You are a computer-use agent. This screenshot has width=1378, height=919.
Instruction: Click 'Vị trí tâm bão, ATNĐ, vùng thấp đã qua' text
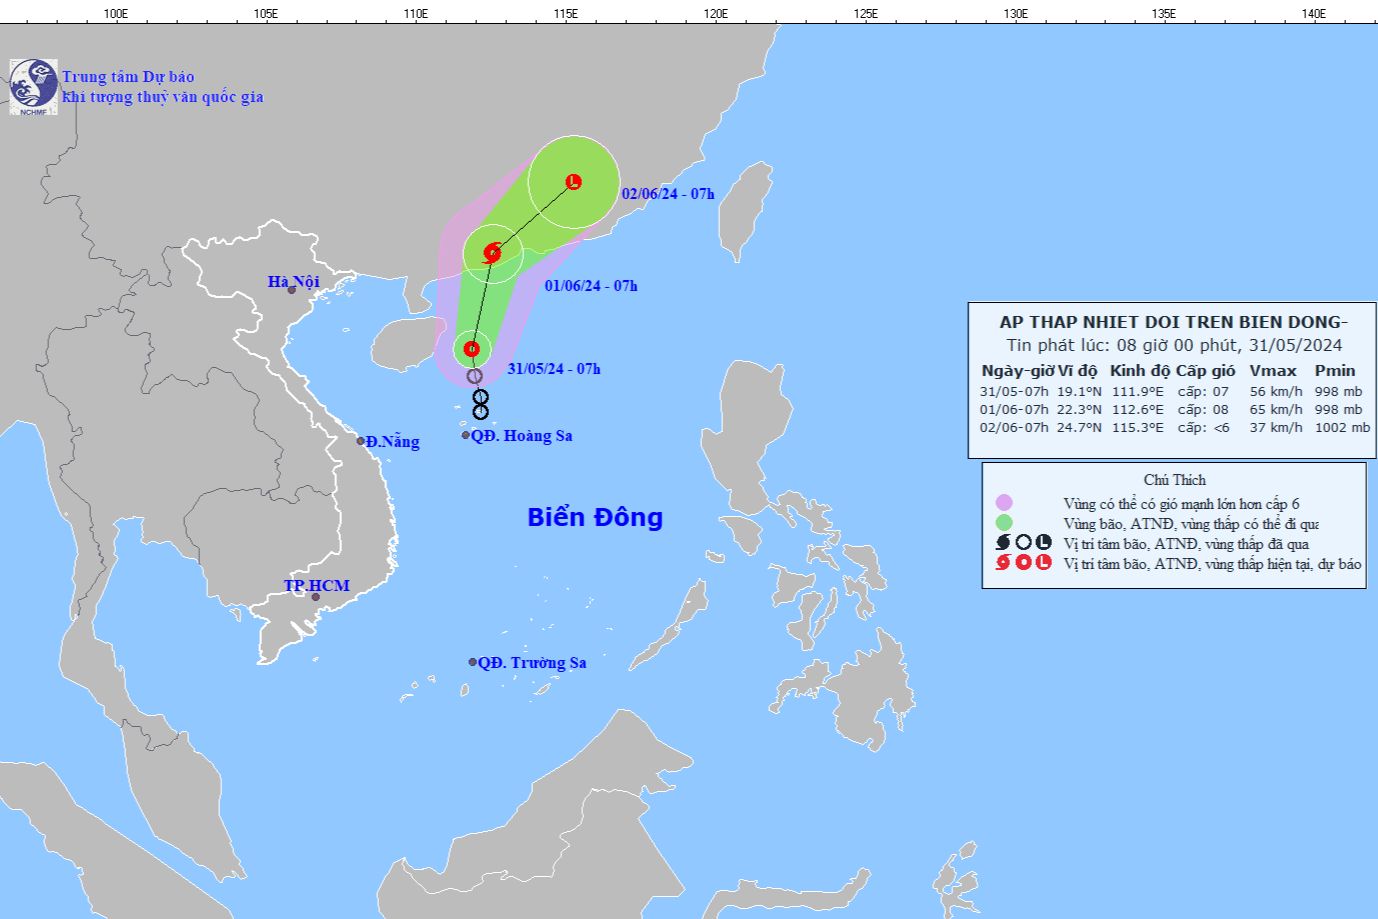click(1187, 544)
